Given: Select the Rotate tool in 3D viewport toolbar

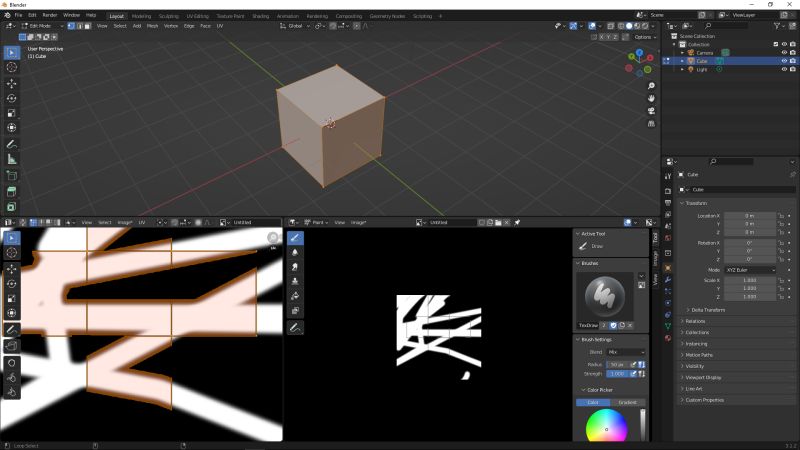Looking at the screenshot, I should [x=12, y=98].
